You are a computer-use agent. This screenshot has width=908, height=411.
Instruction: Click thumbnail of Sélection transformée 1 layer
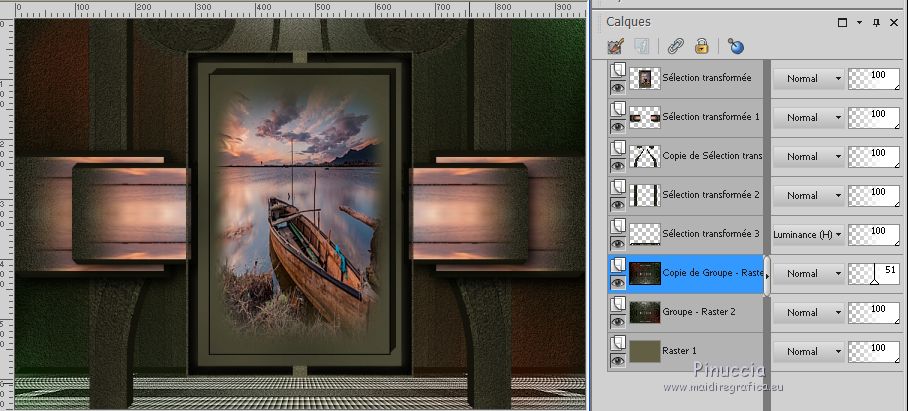point(645,117)
